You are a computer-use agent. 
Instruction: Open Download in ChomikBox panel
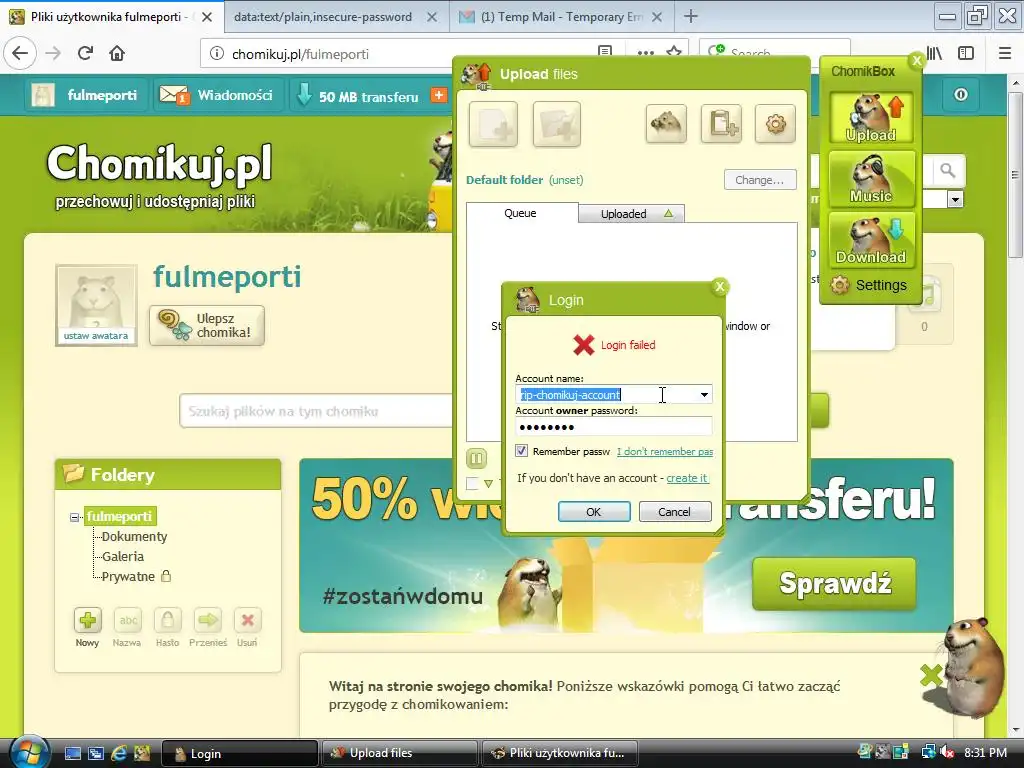coord(871,240)
